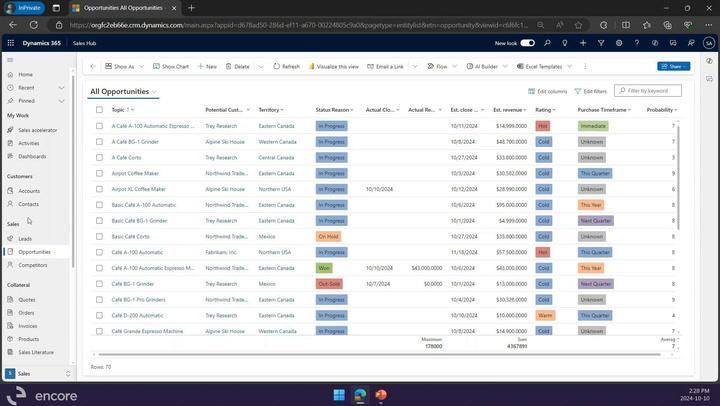Open a new browser tab

pos(191,8)
